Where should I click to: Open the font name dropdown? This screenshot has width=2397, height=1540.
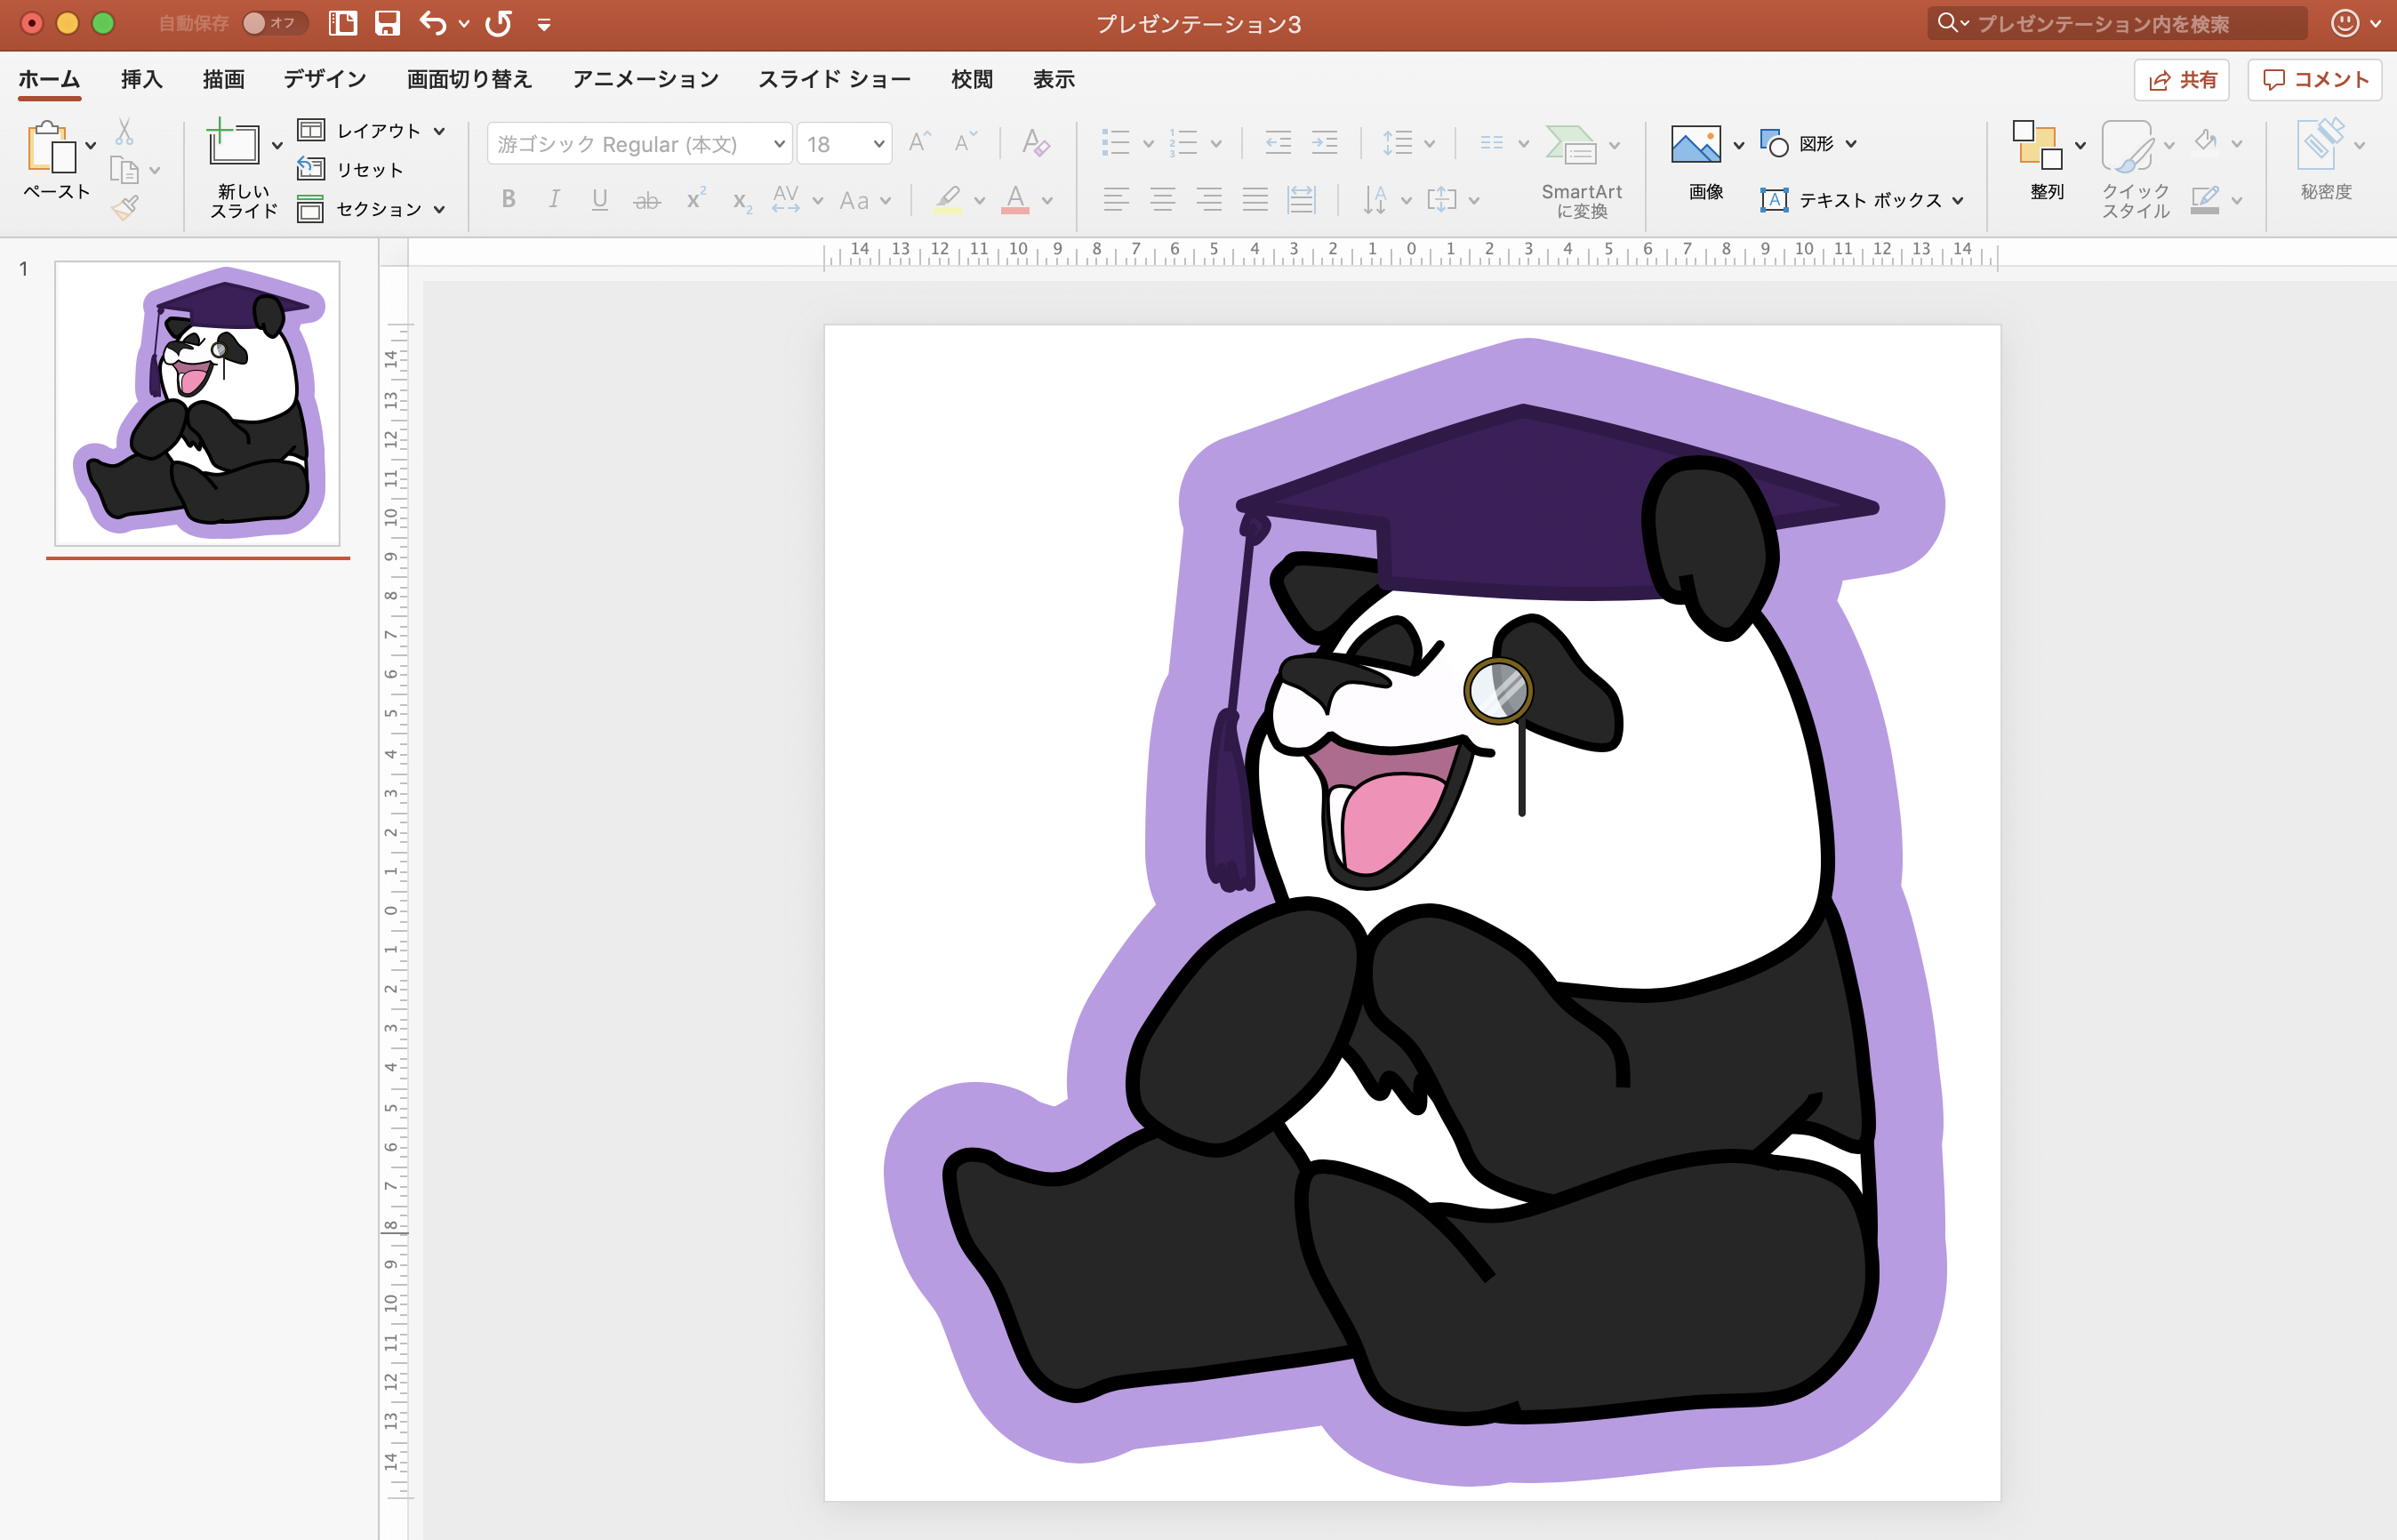click(779, 144)
